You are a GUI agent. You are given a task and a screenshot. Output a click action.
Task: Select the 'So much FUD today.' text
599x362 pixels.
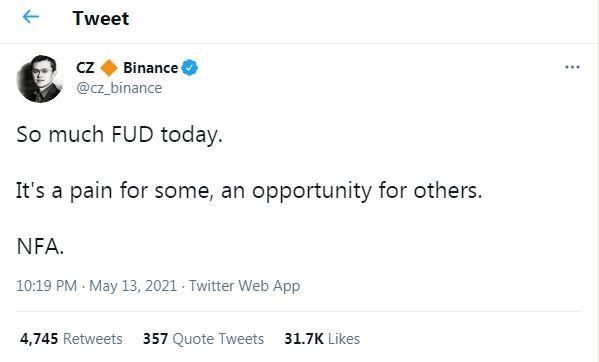(119, 134)
